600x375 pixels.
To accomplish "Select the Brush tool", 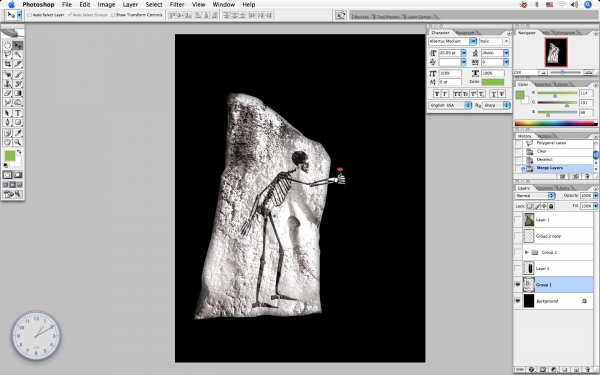I will (x=18, y=74).
